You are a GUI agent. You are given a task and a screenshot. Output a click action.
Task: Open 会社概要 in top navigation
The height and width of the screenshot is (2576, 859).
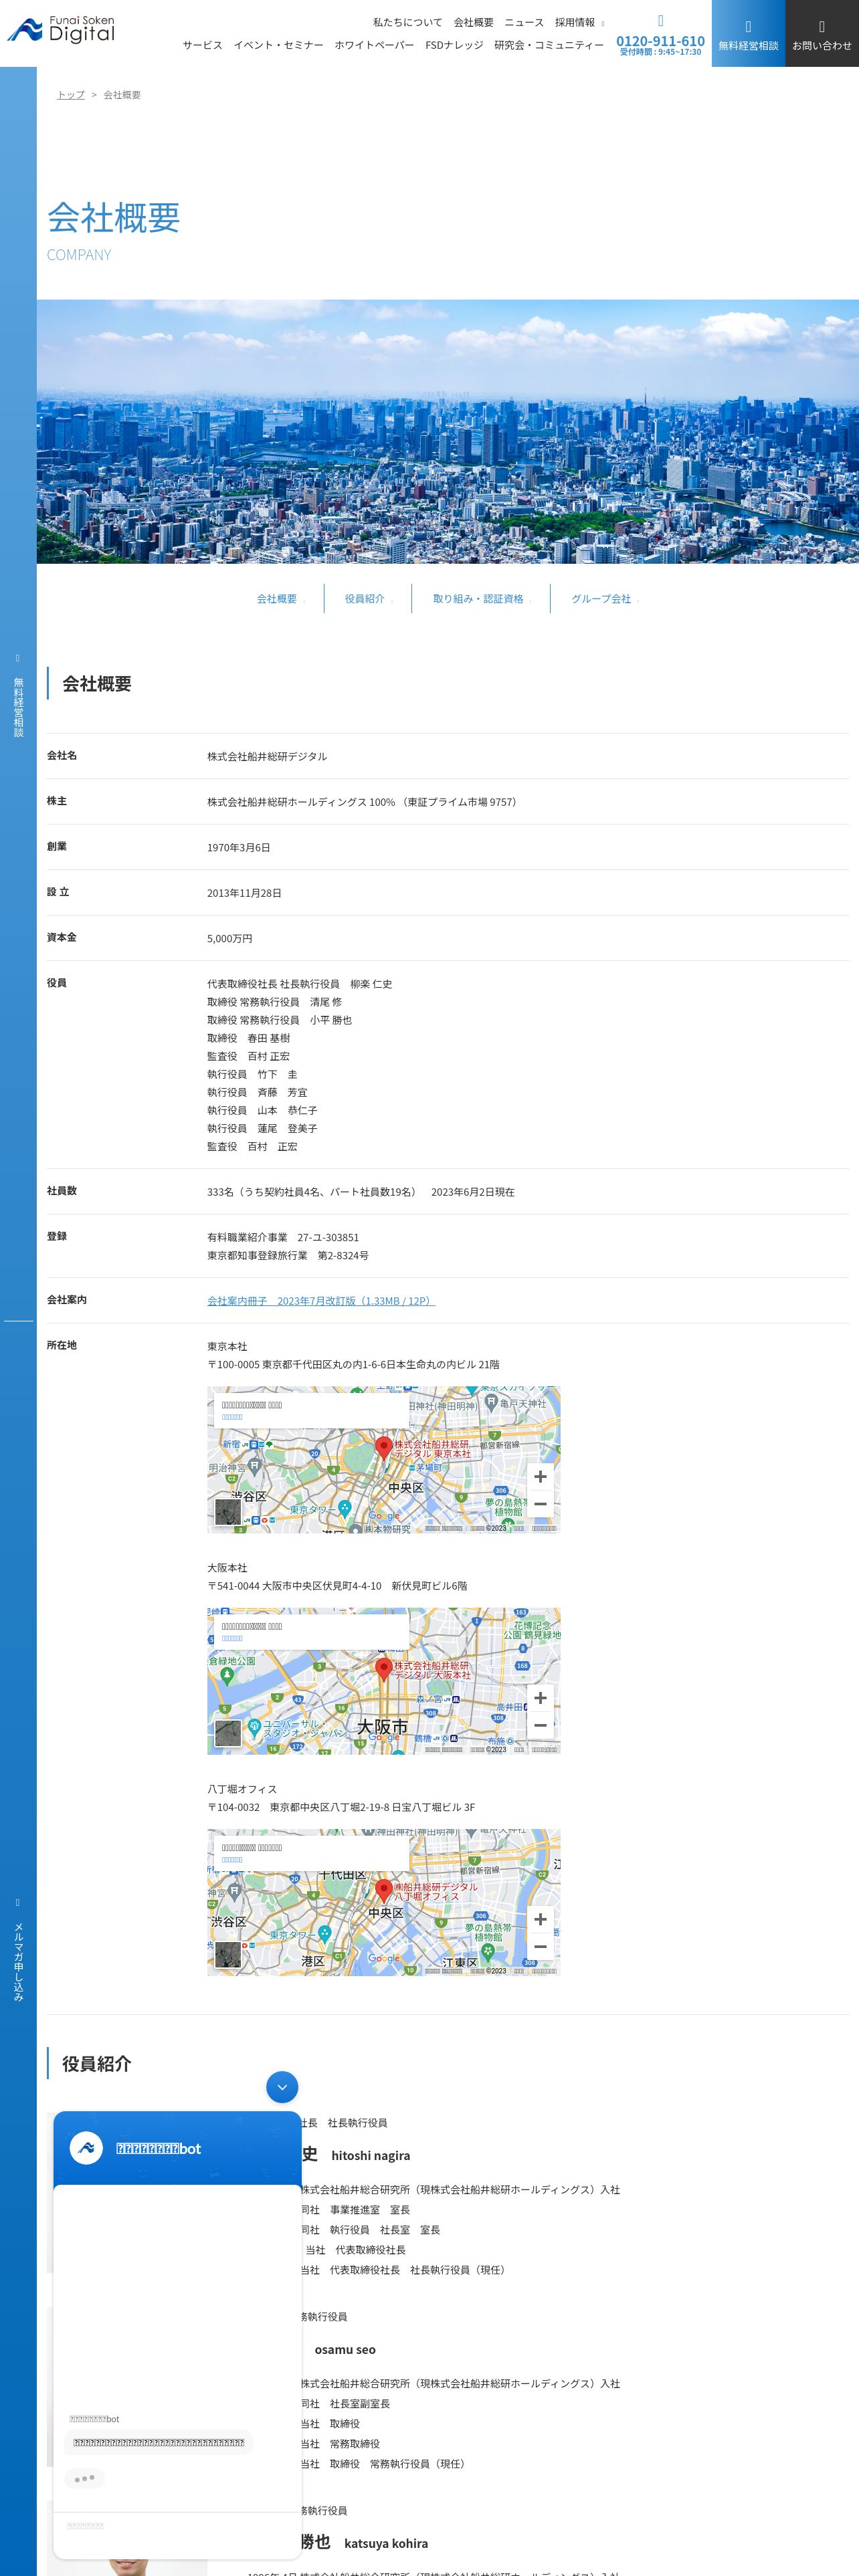[473, 22]
